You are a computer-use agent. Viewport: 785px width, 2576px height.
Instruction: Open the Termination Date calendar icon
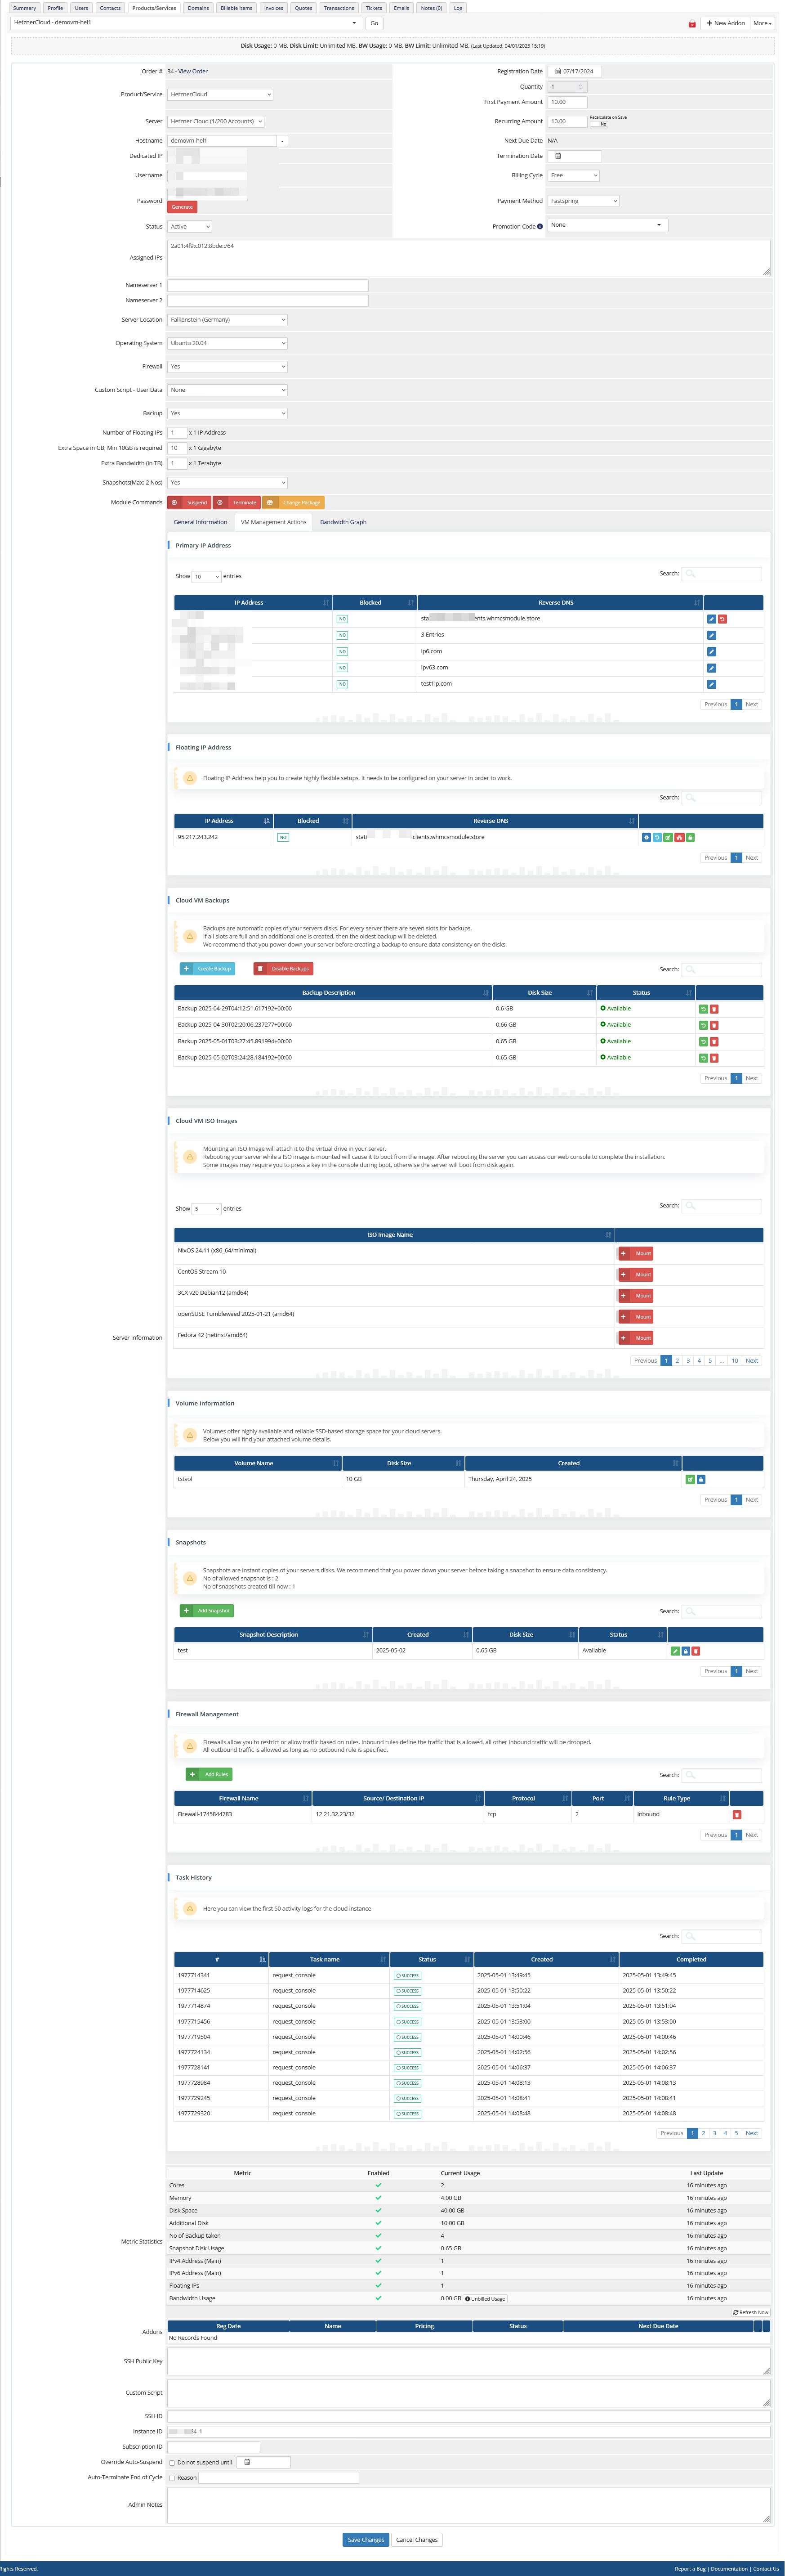pos(558,156)
